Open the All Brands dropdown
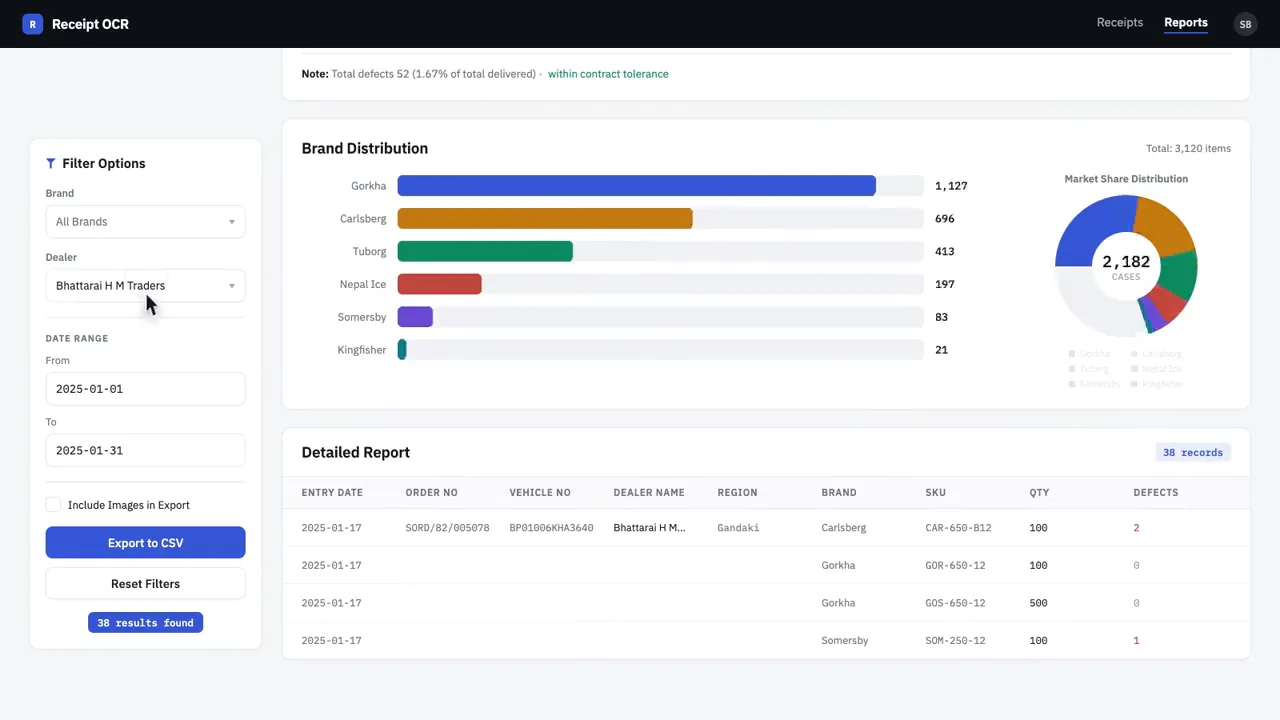 145,222
